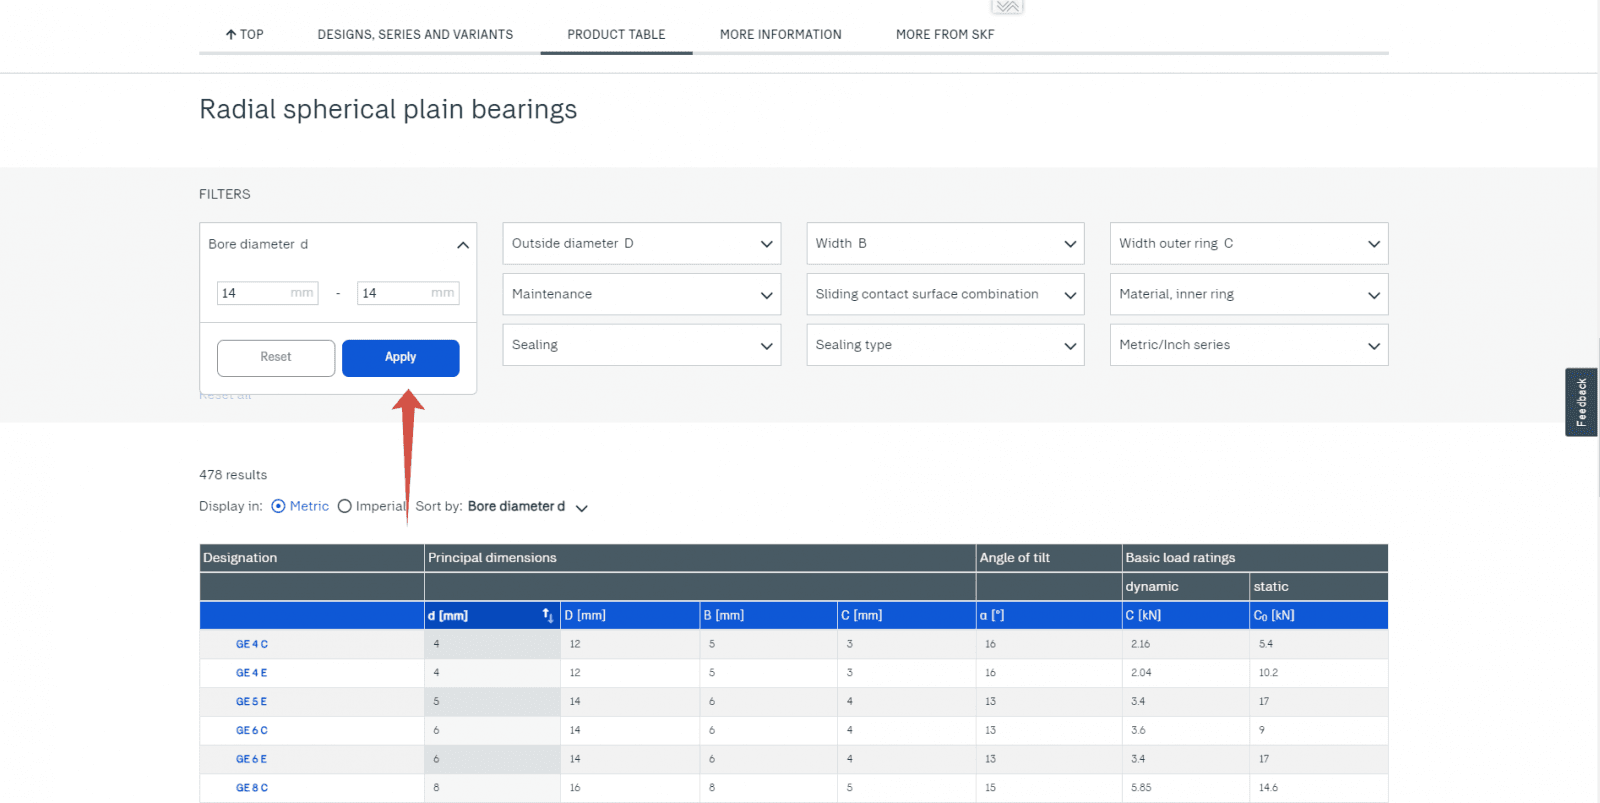Open the Feedback side tab
Image resolution: width=1600 pixels, height=803 pixels.
coord(1580,402)
